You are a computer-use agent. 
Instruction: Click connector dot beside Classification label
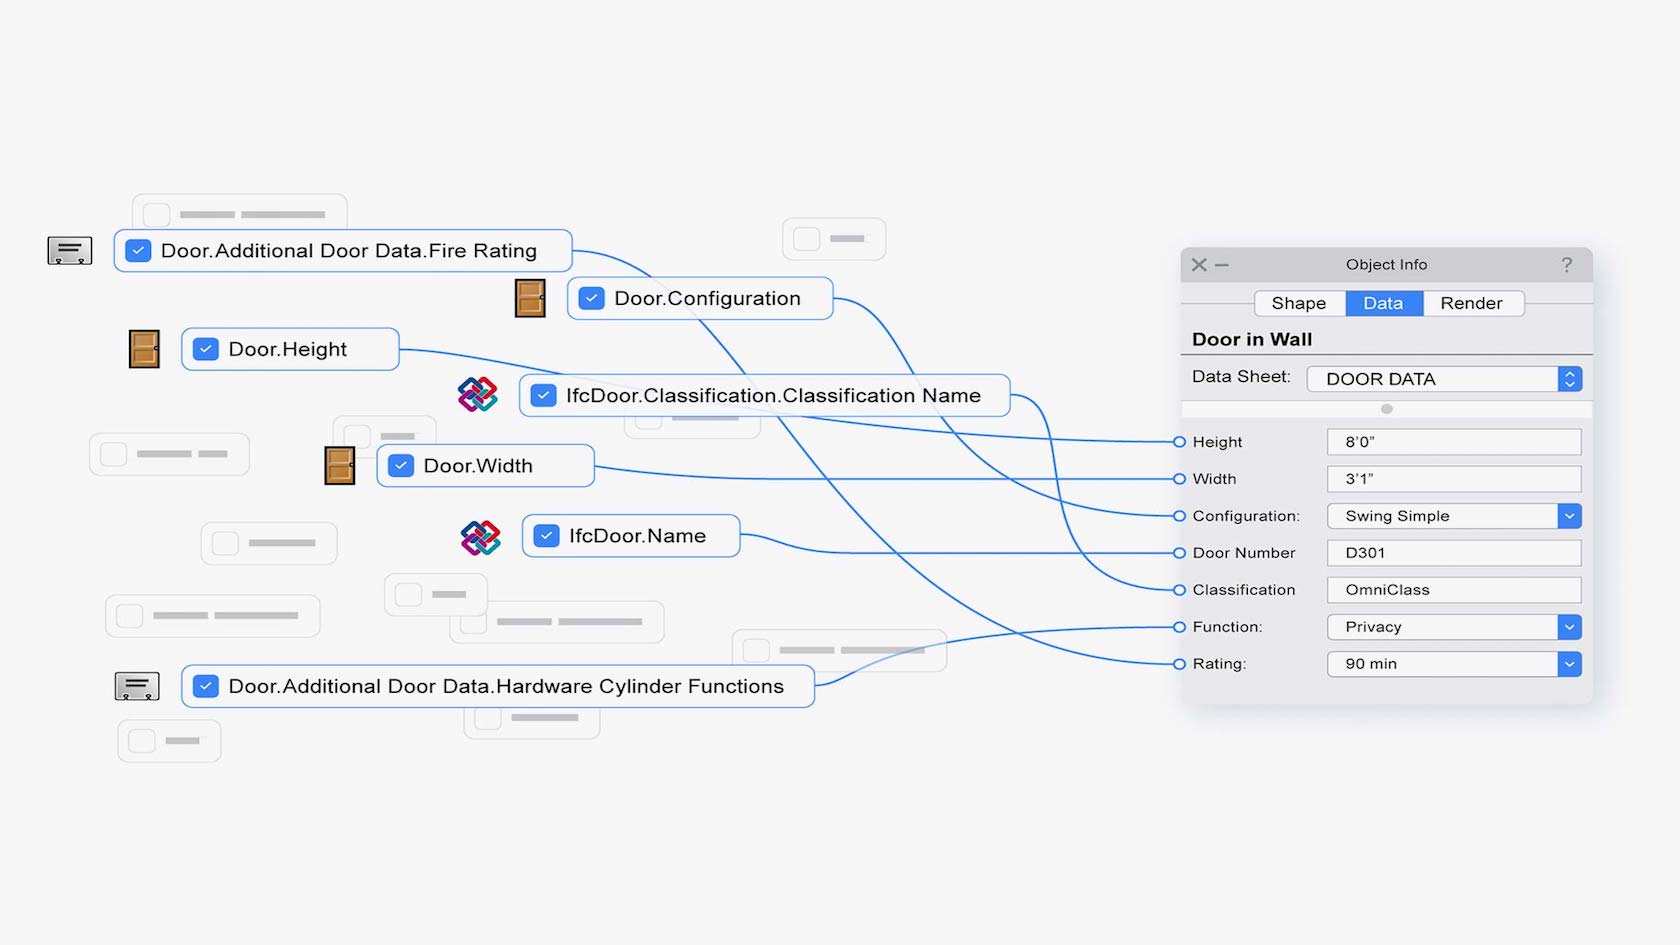point(1179,590)
